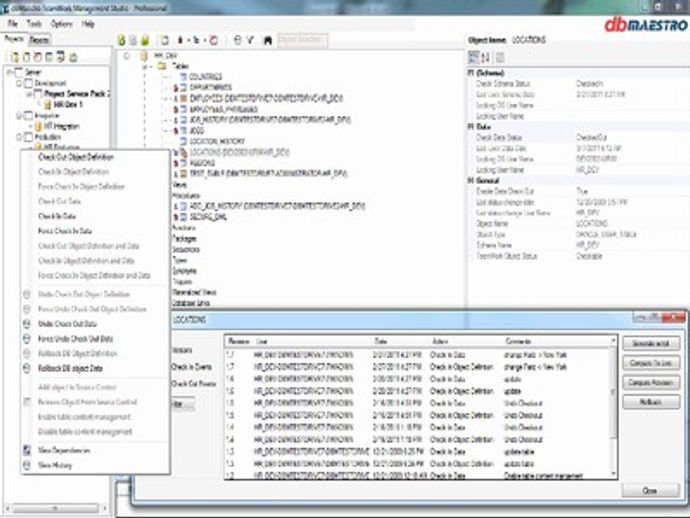Switch property grid to categorized view
Image resolution: width=690 pixels, height=518 pixels.
(473, 57)
